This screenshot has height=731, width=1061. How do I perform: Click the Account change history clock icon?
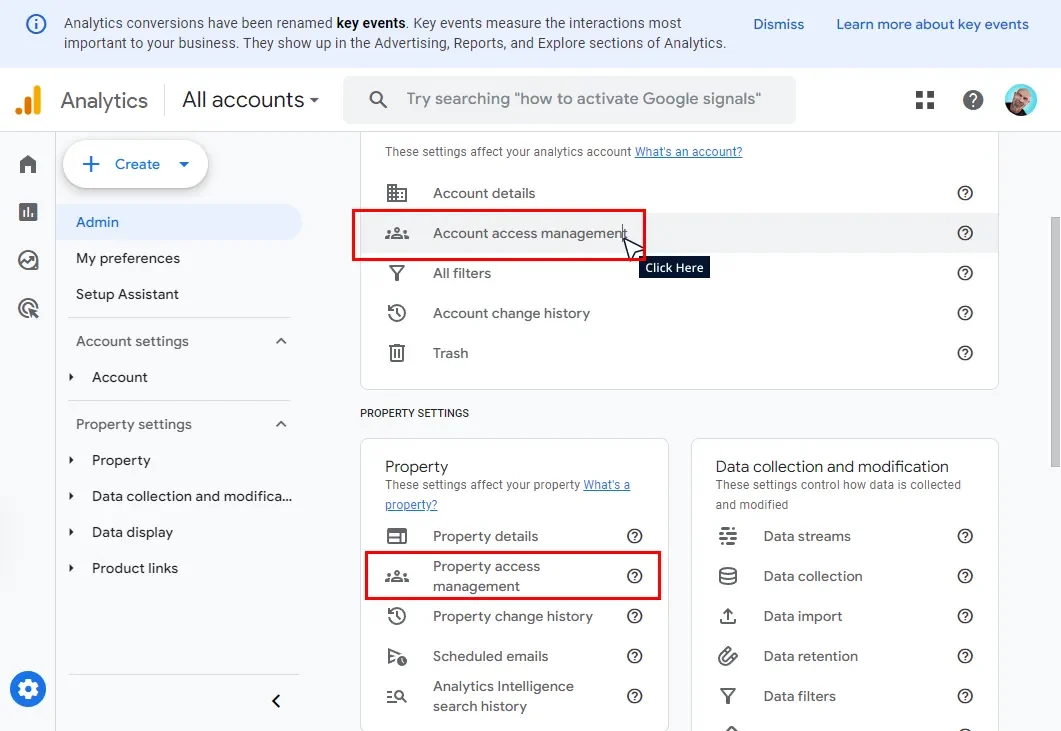coord(397,312)
